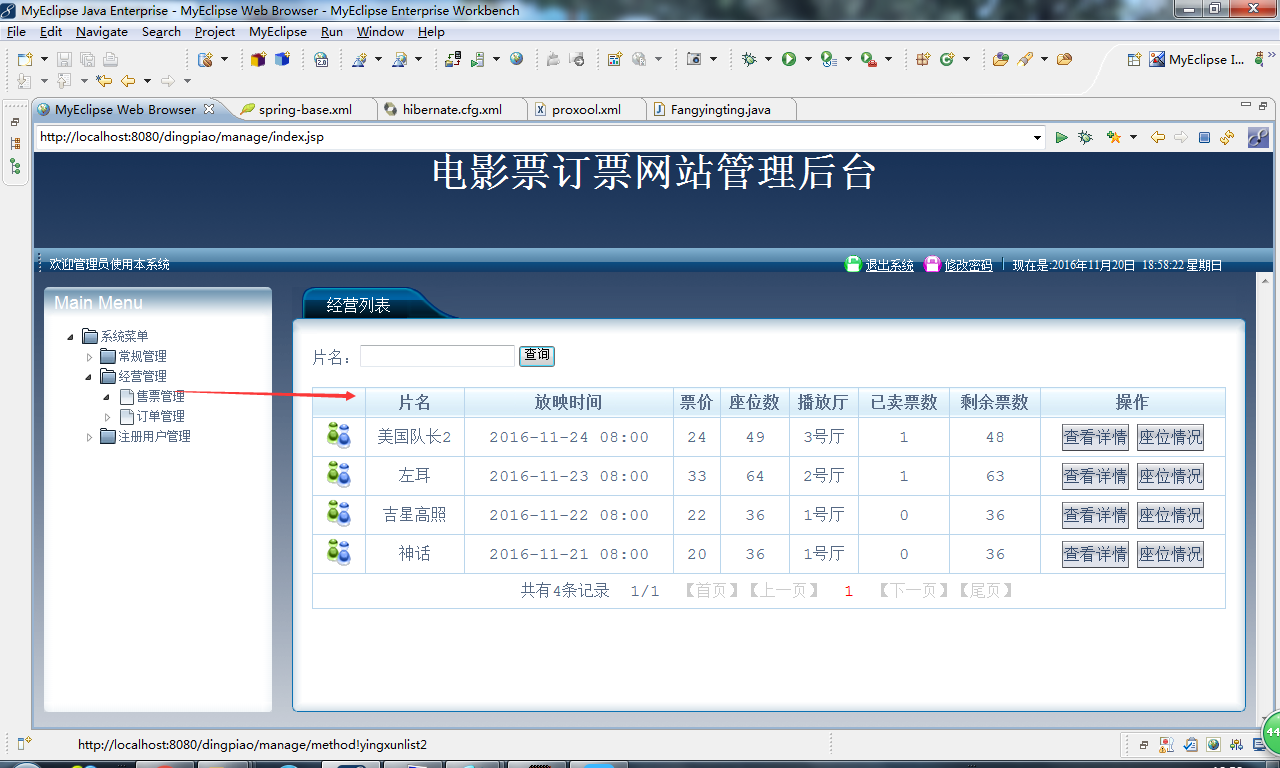Click browser stop loading square icon
Image resolution: width=1280 pixels, height=768 pixels.
coord(1204,137)
